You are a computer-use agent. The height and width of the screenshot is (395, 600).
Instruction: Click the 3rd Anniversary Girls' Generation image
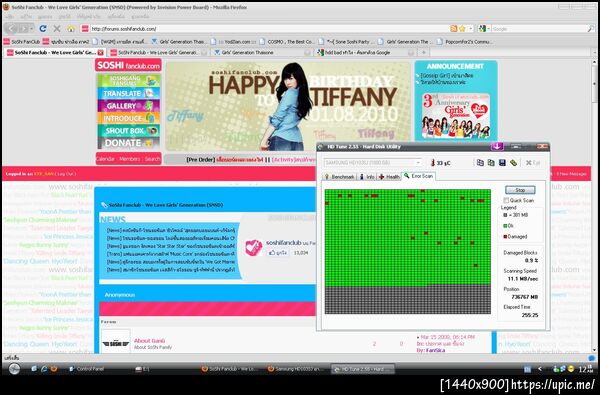456,116
